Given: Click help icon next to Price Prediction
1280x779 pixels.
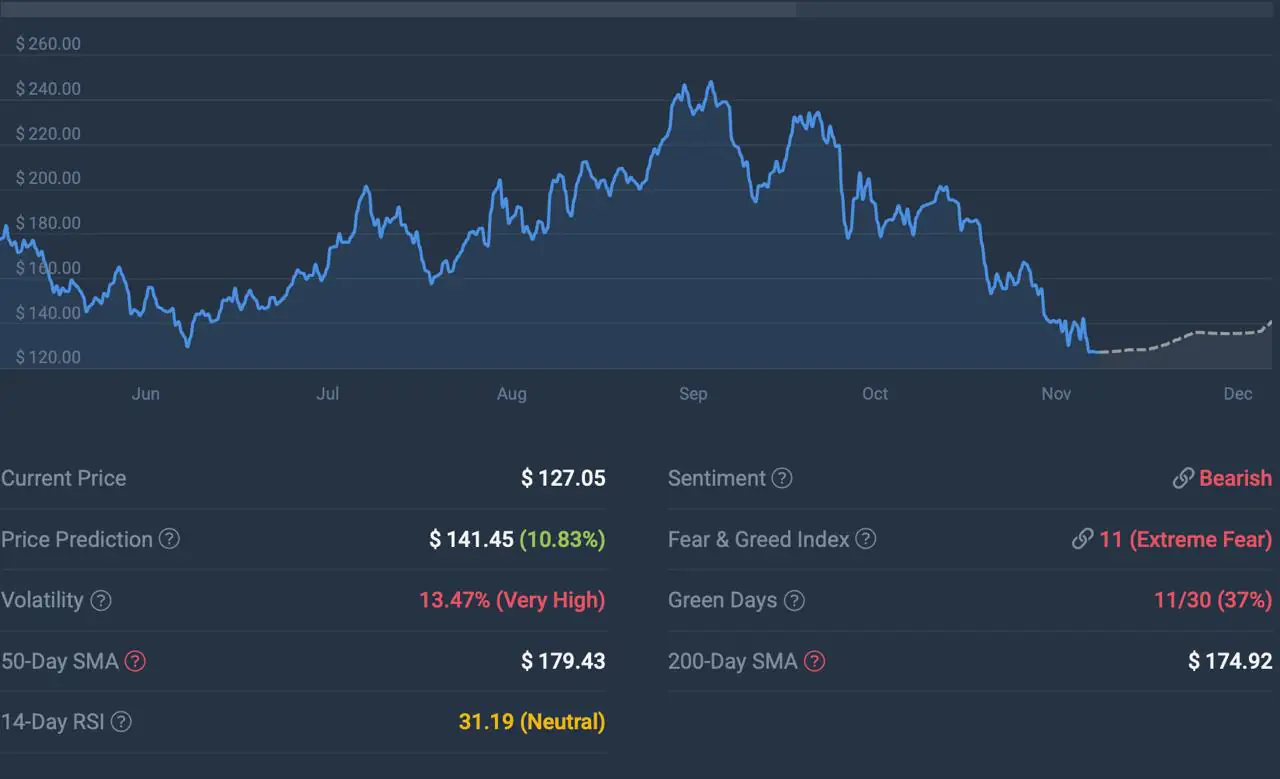Looking at the screenshot, I should [170, 539].
